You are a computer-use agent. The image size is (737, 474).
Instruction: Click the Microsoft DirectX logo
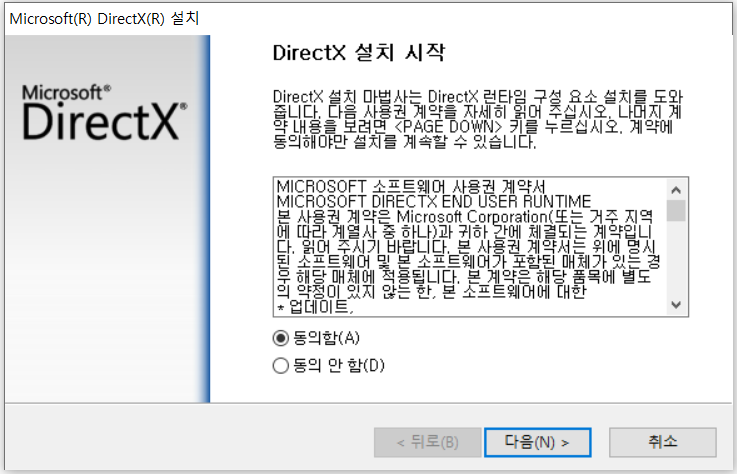click(x=104, y=112)
